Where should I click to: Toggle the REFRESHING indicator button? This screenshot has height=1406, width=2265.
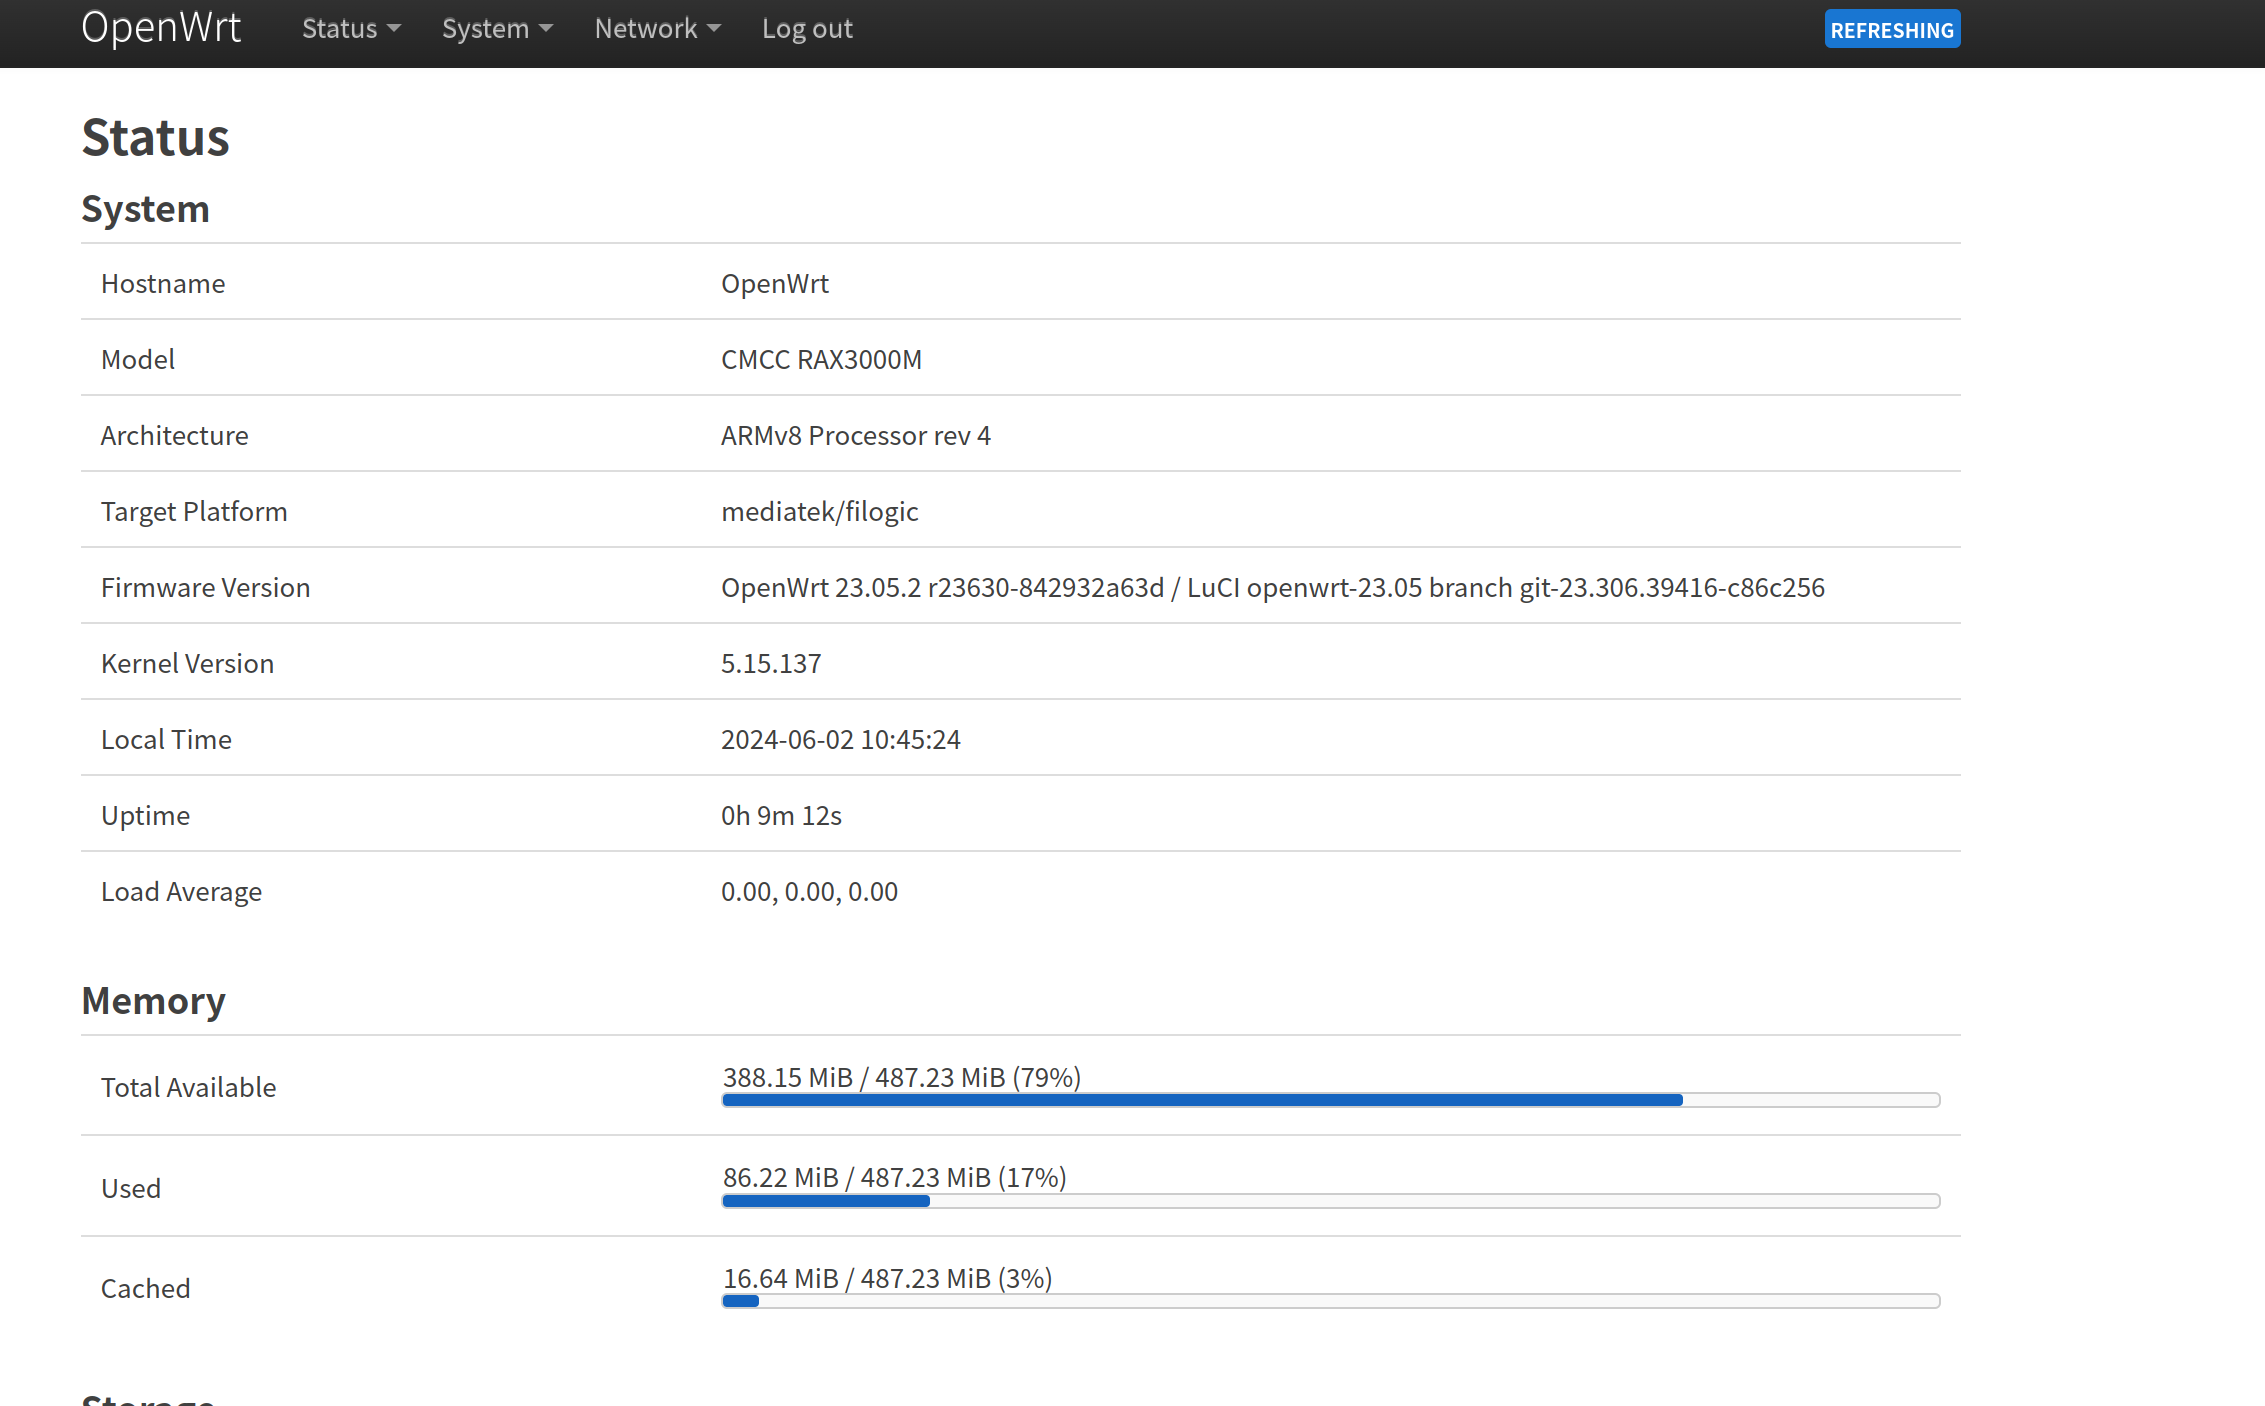[x=1891, y=30]
